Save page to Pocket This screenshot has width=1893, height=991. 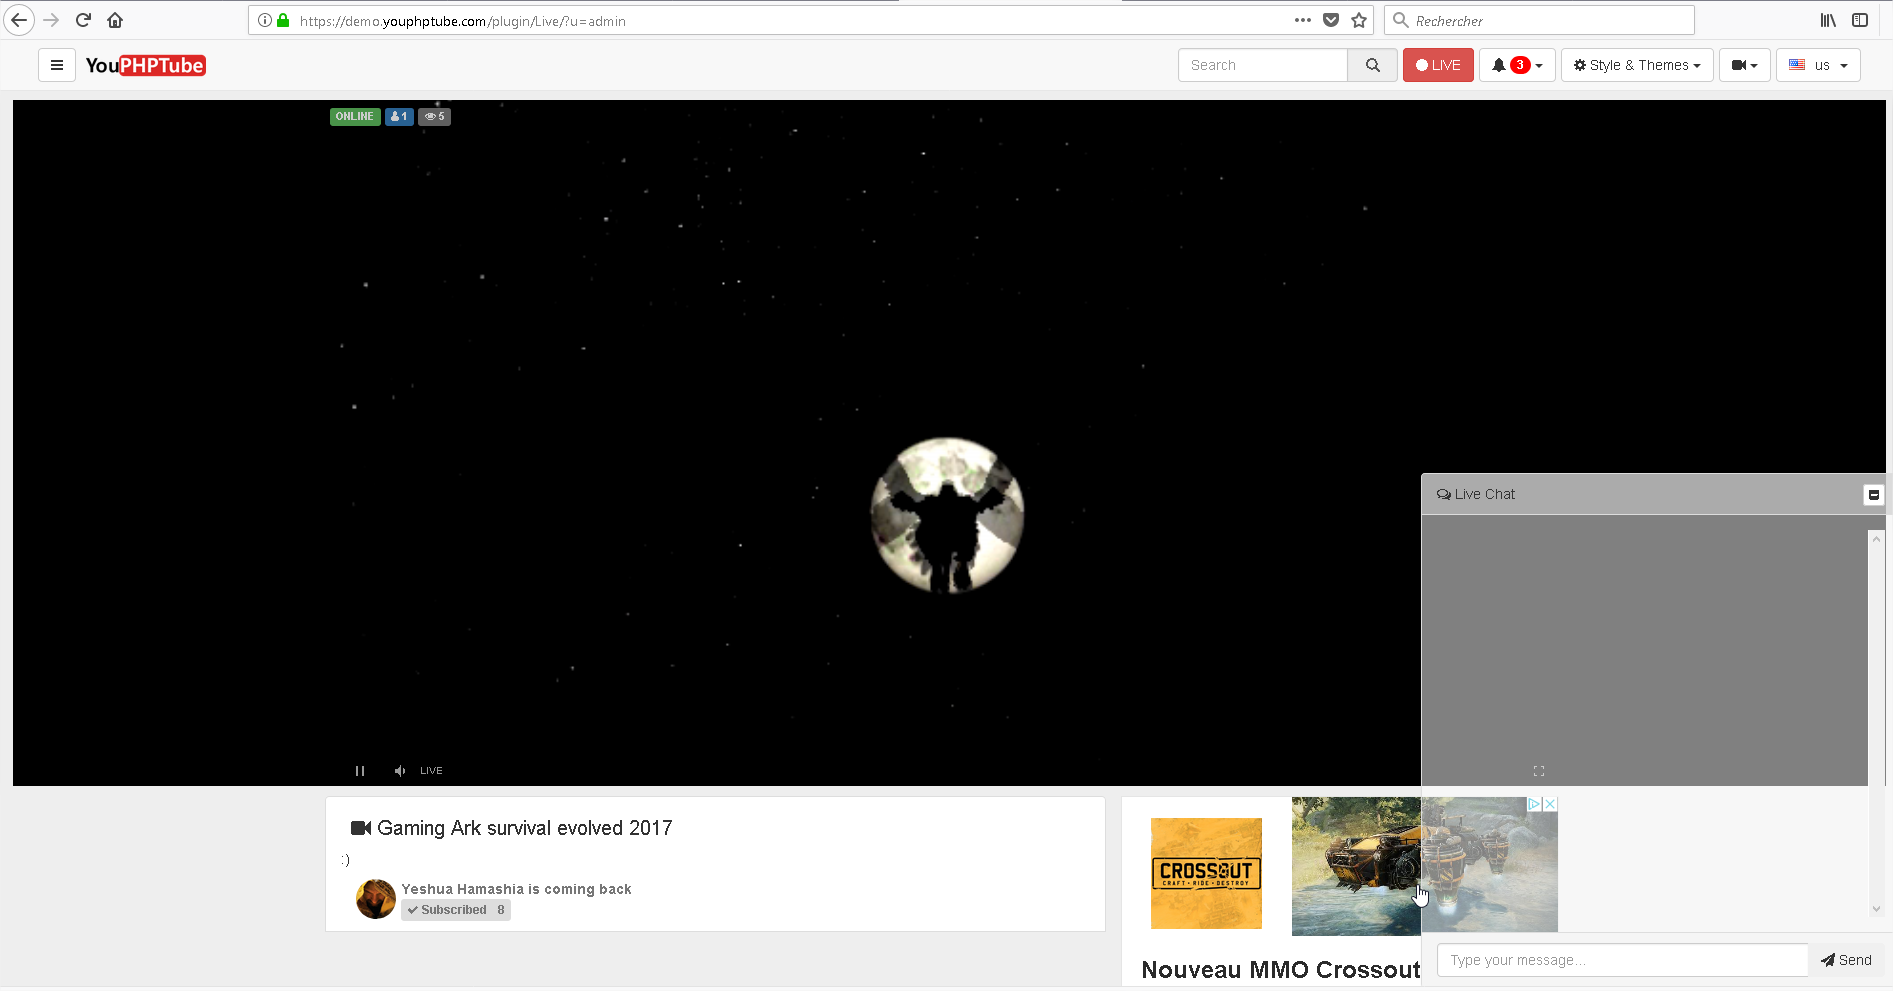click(1331, 20)
